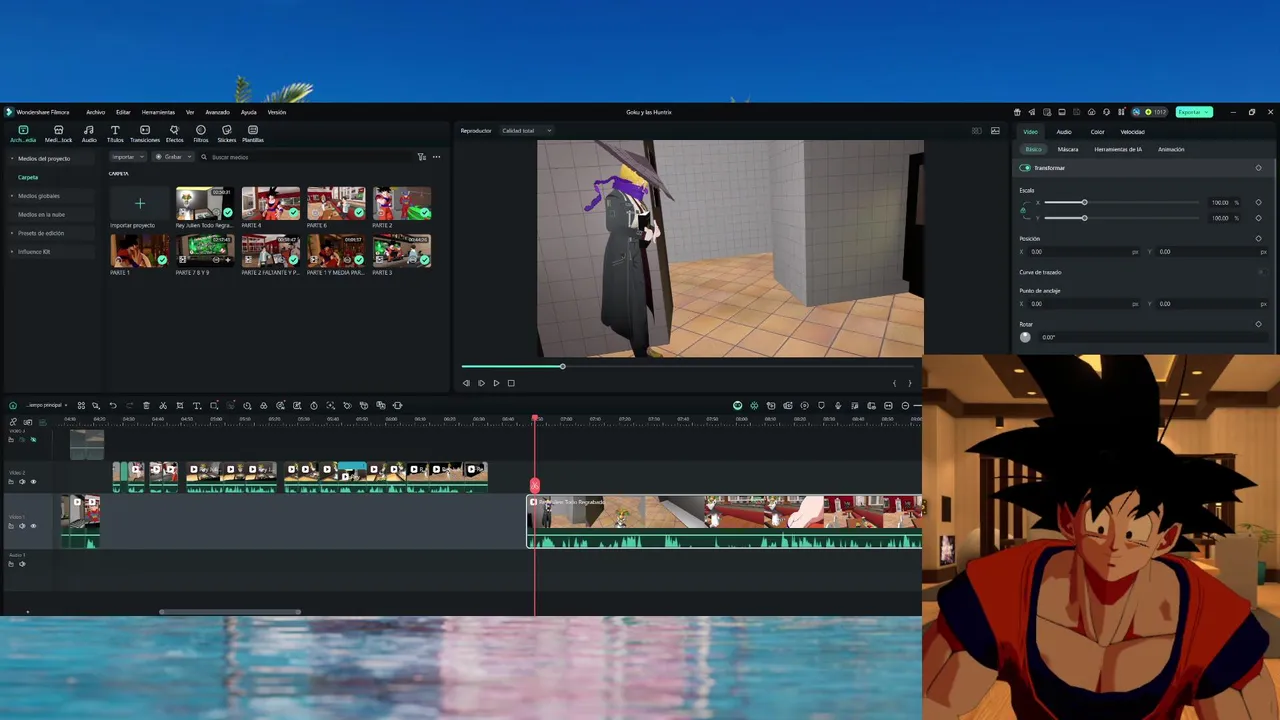Open the main timeline name dropdown
The height and width of the screenshot is (720, 1280).
(47, 405)
